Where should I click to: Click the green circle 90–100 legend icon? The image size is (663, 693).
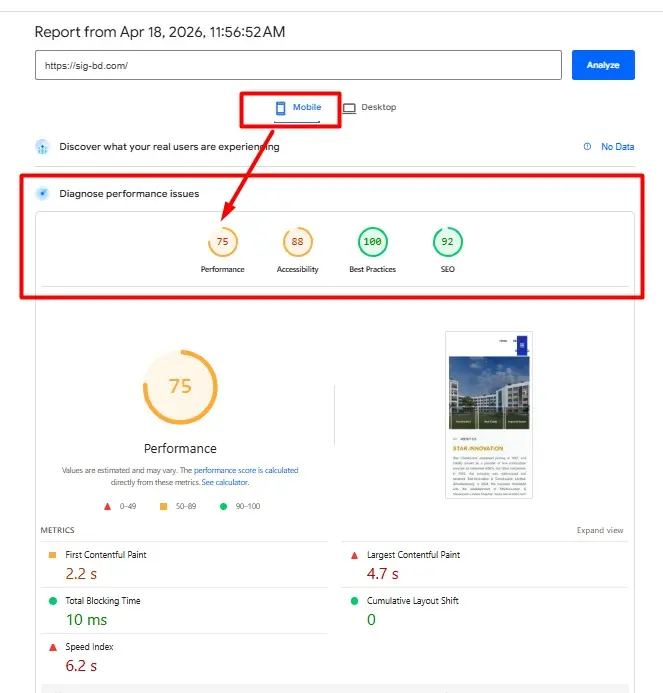[224, 506]
